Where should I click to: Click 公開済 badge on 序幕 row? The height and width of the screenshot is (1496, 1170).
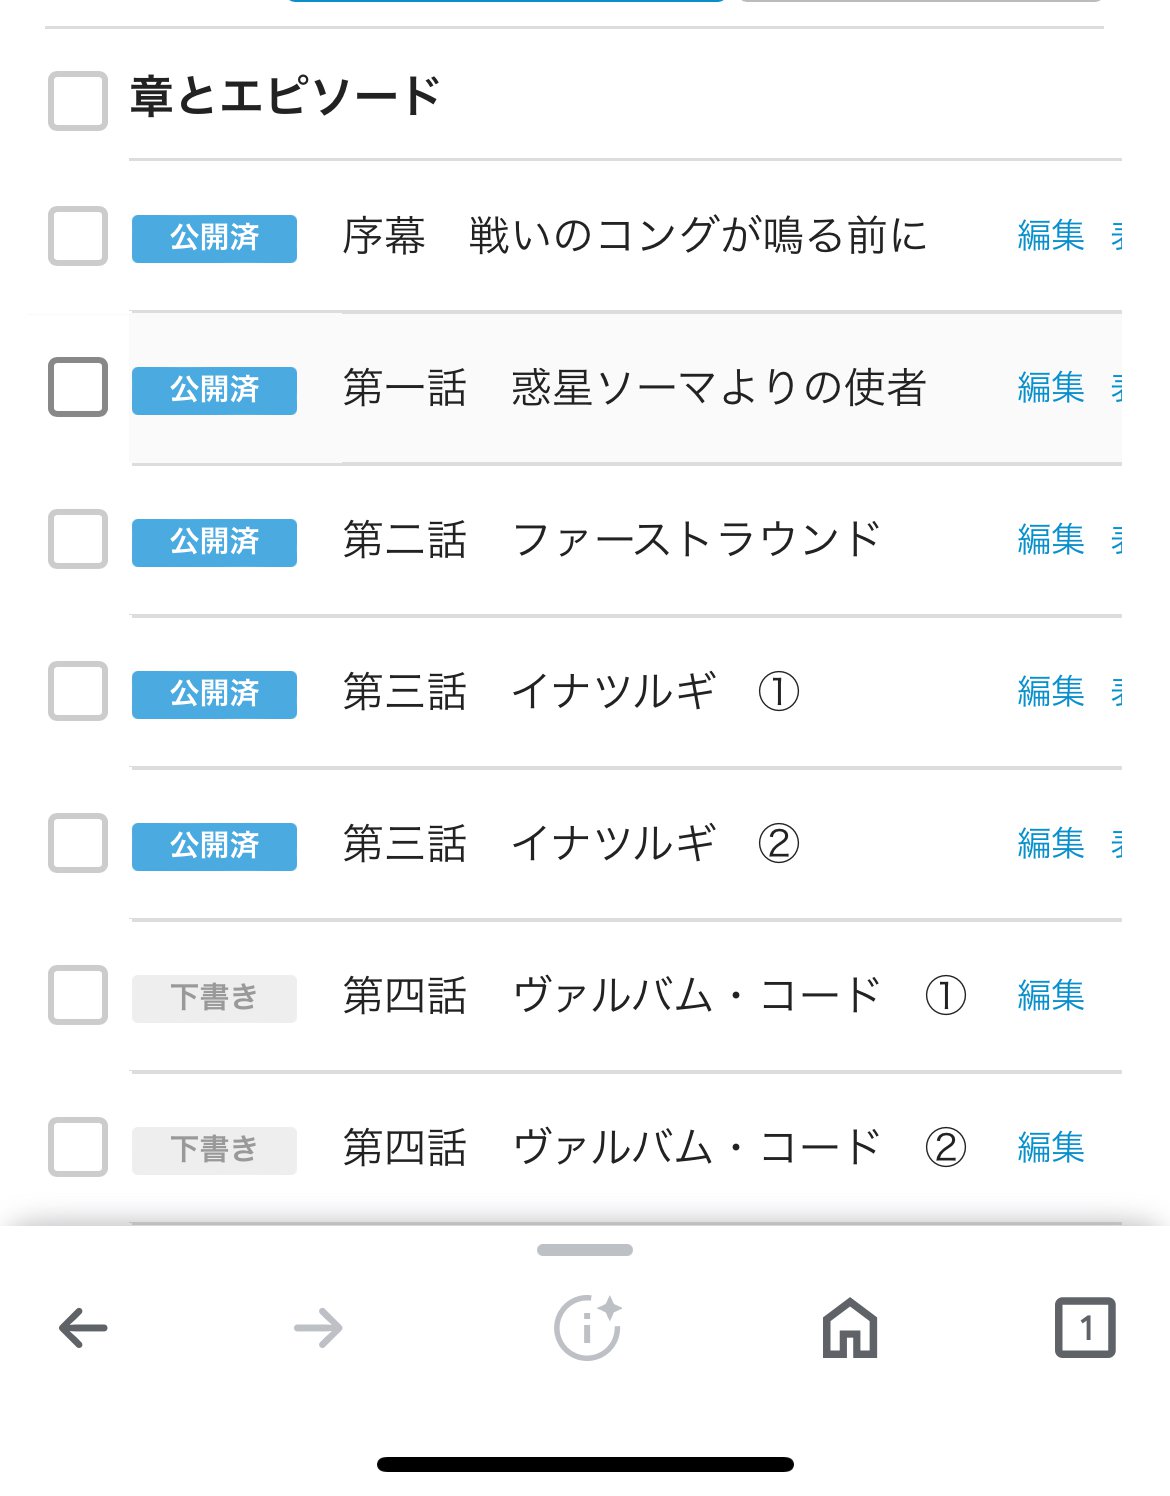(214, 238)
